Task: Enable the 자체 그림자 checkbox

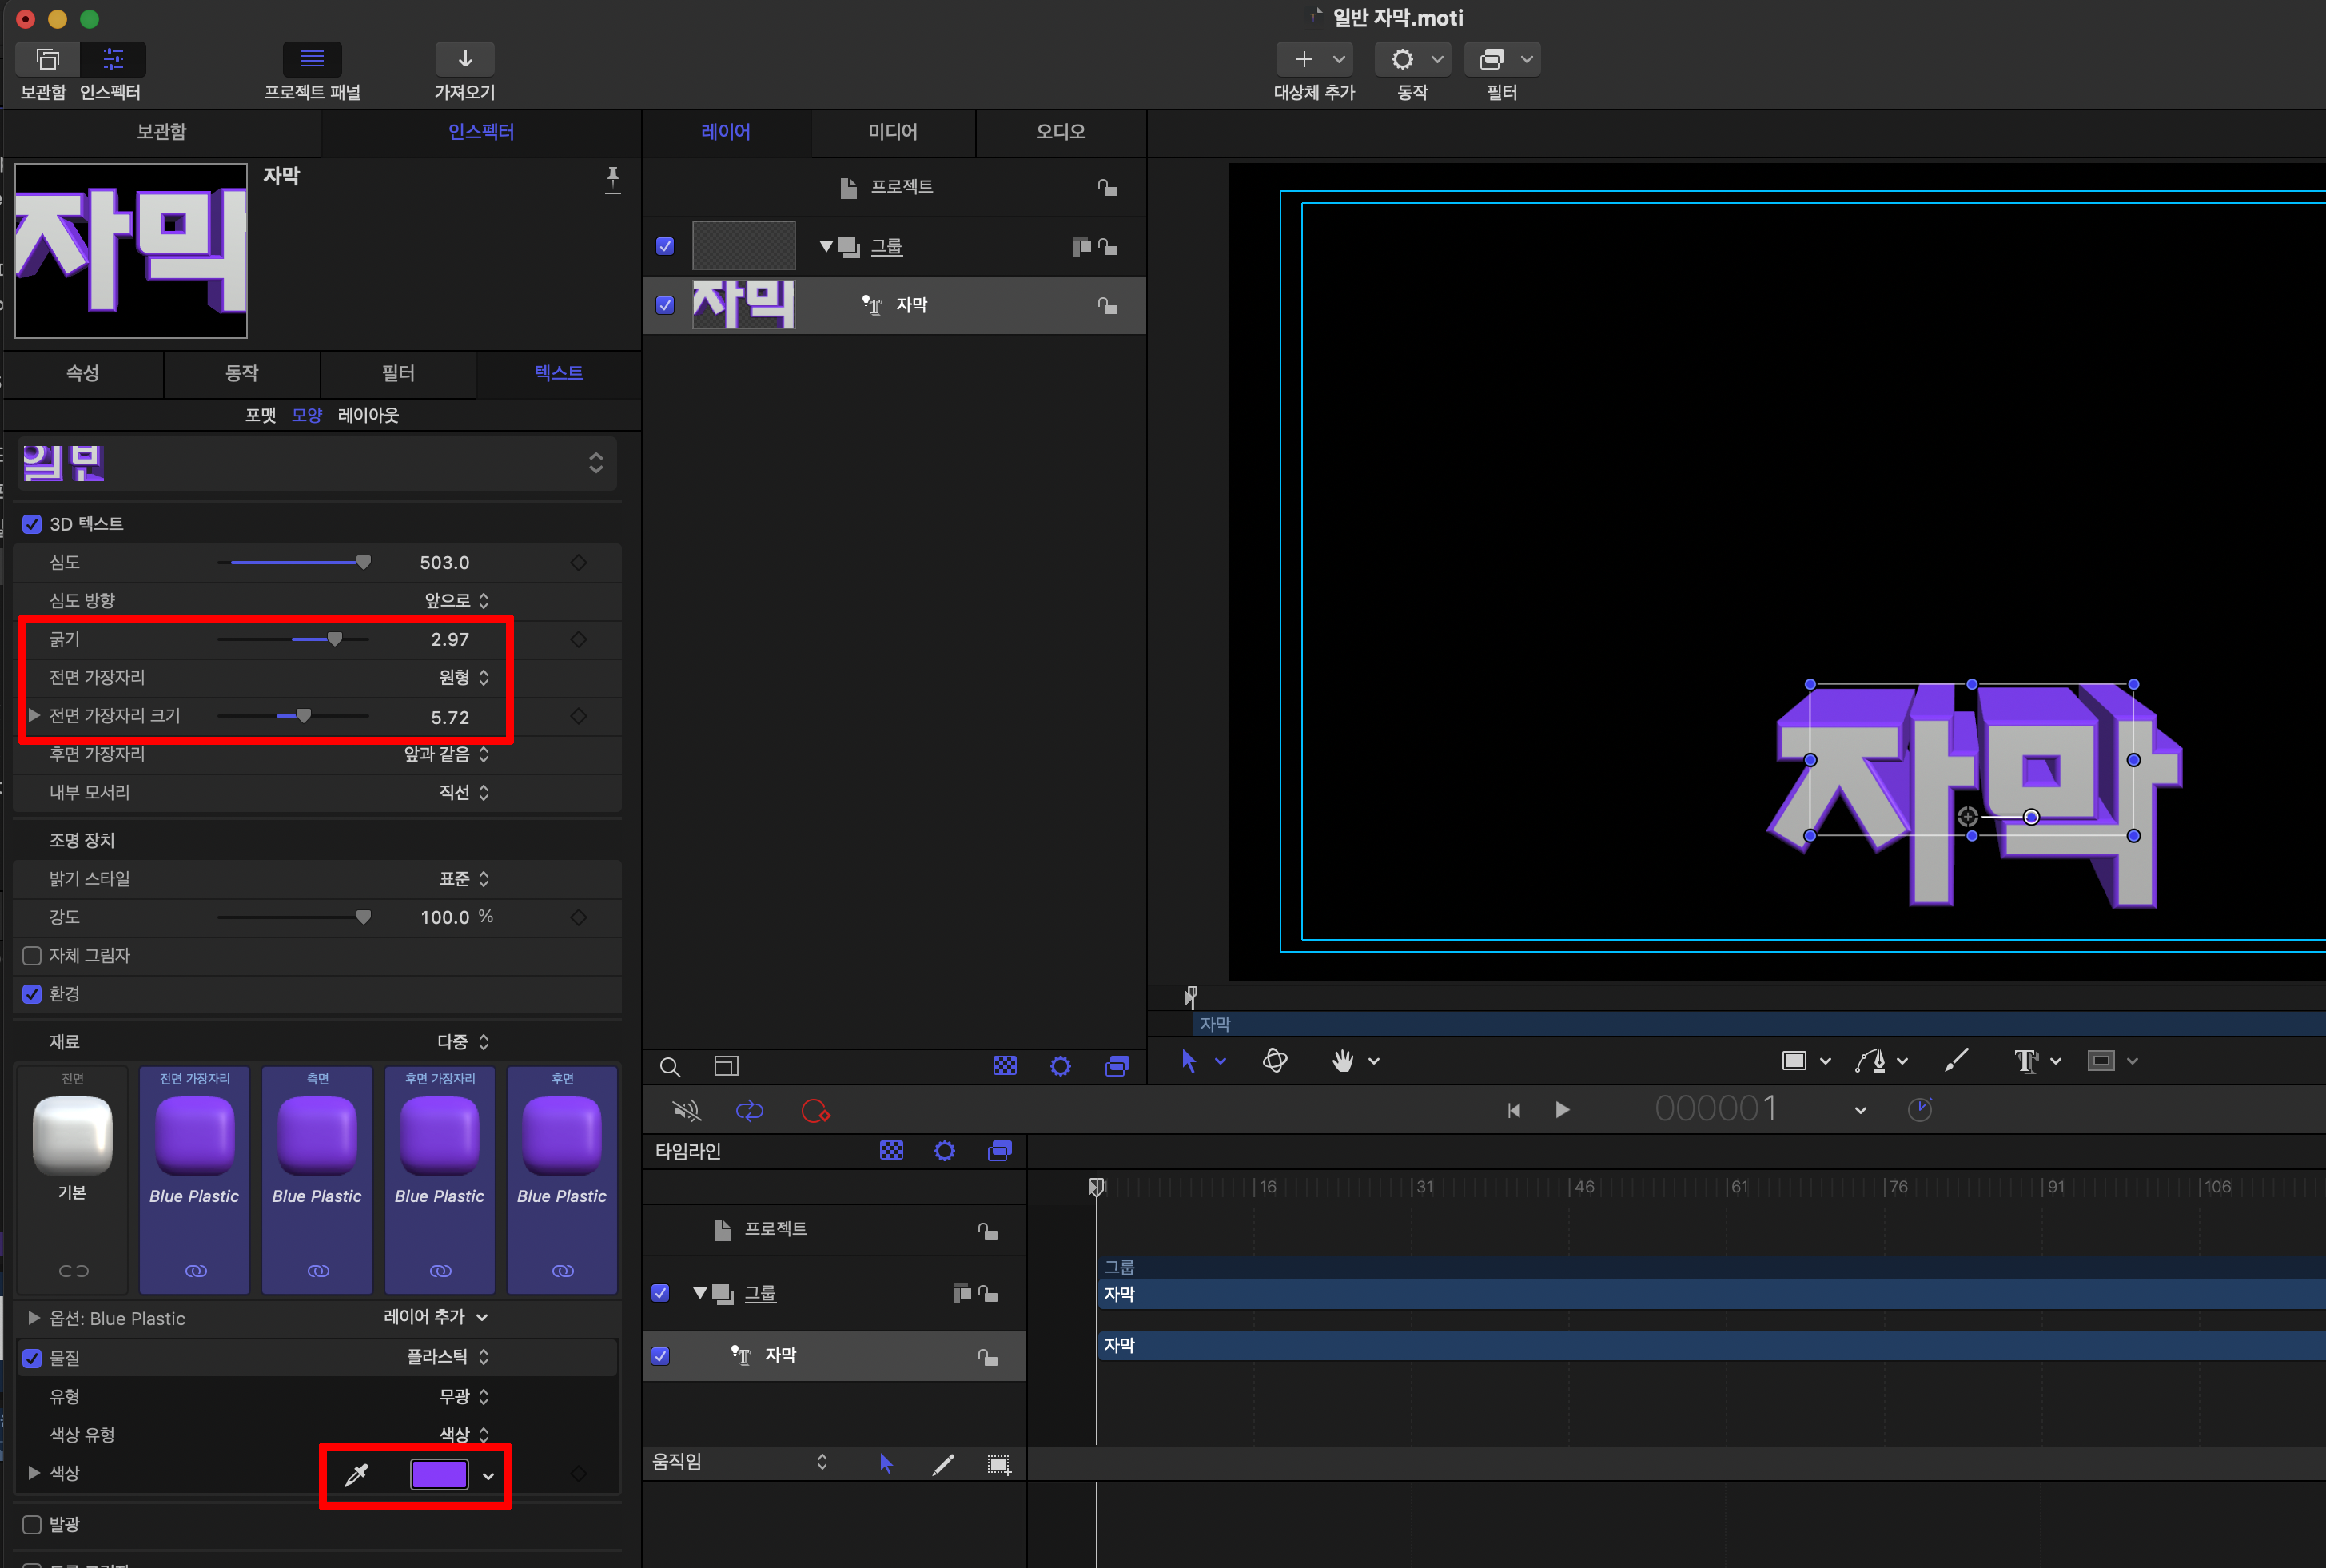Action: (32, 955)
